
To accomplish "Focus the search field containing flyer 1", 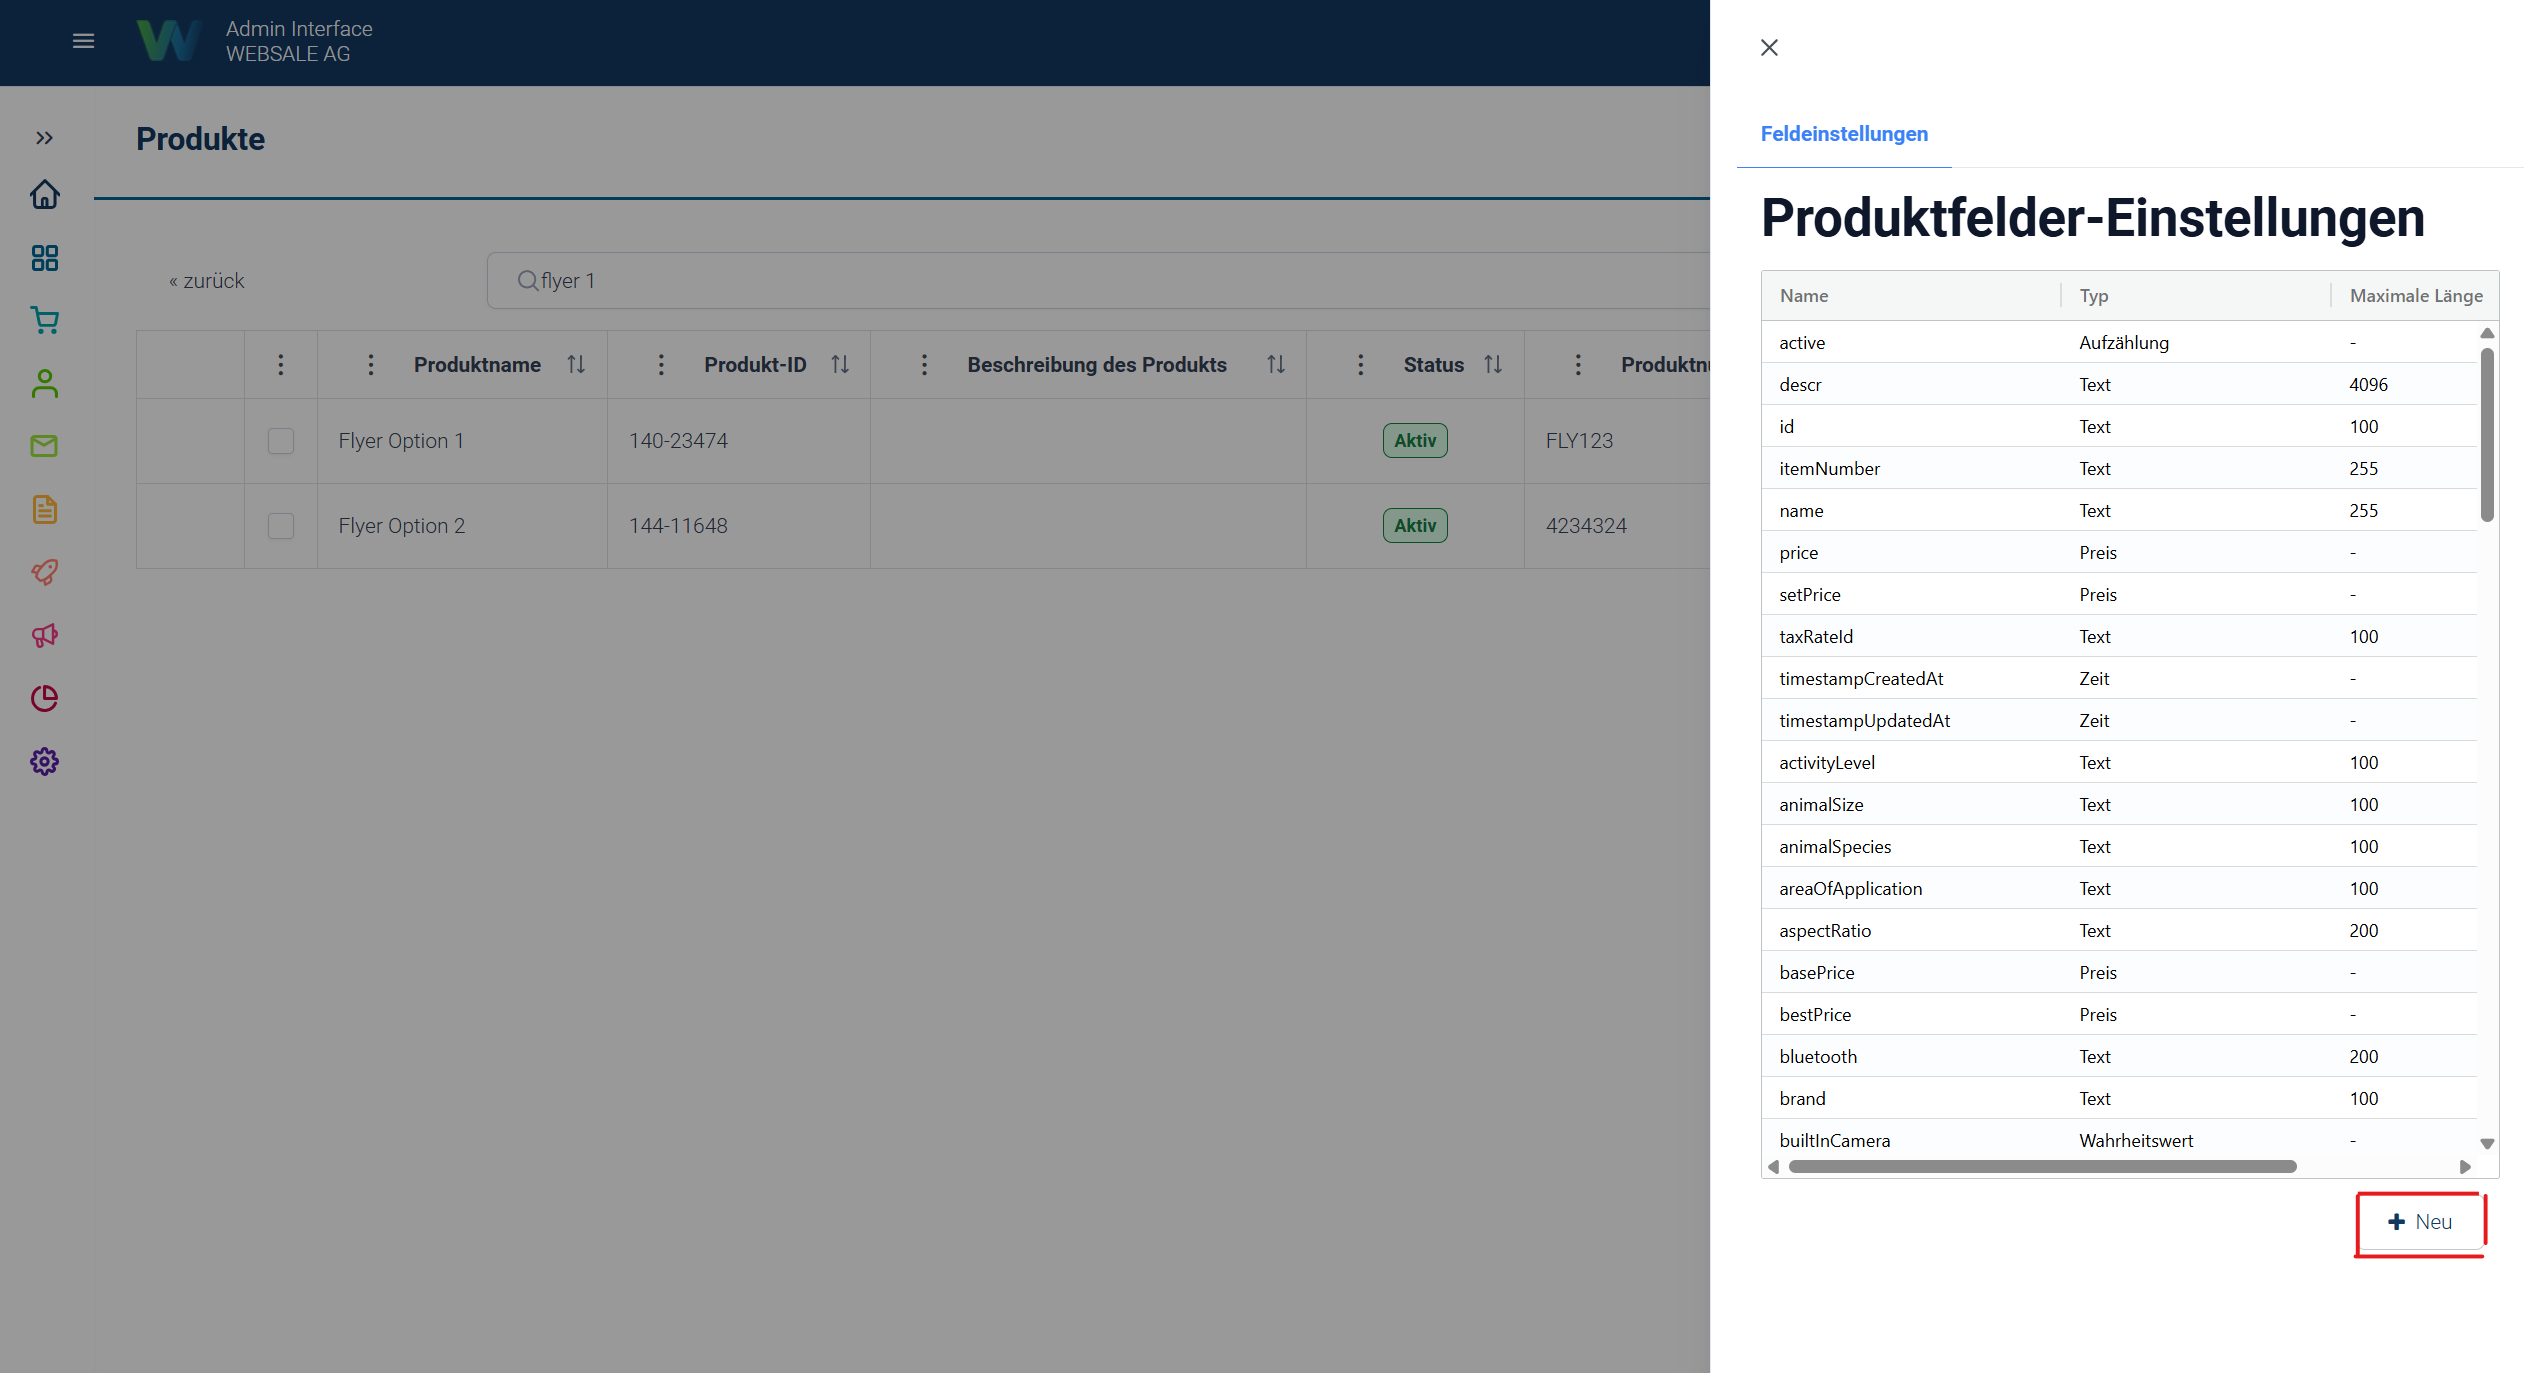I will point(1098,281).
